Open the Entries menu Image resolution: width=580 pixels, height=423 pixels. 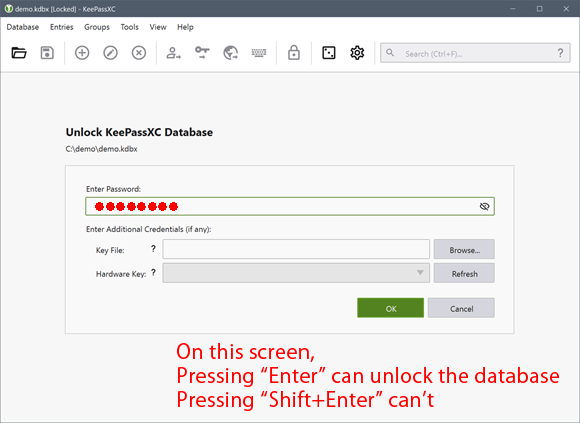[61, 27]
